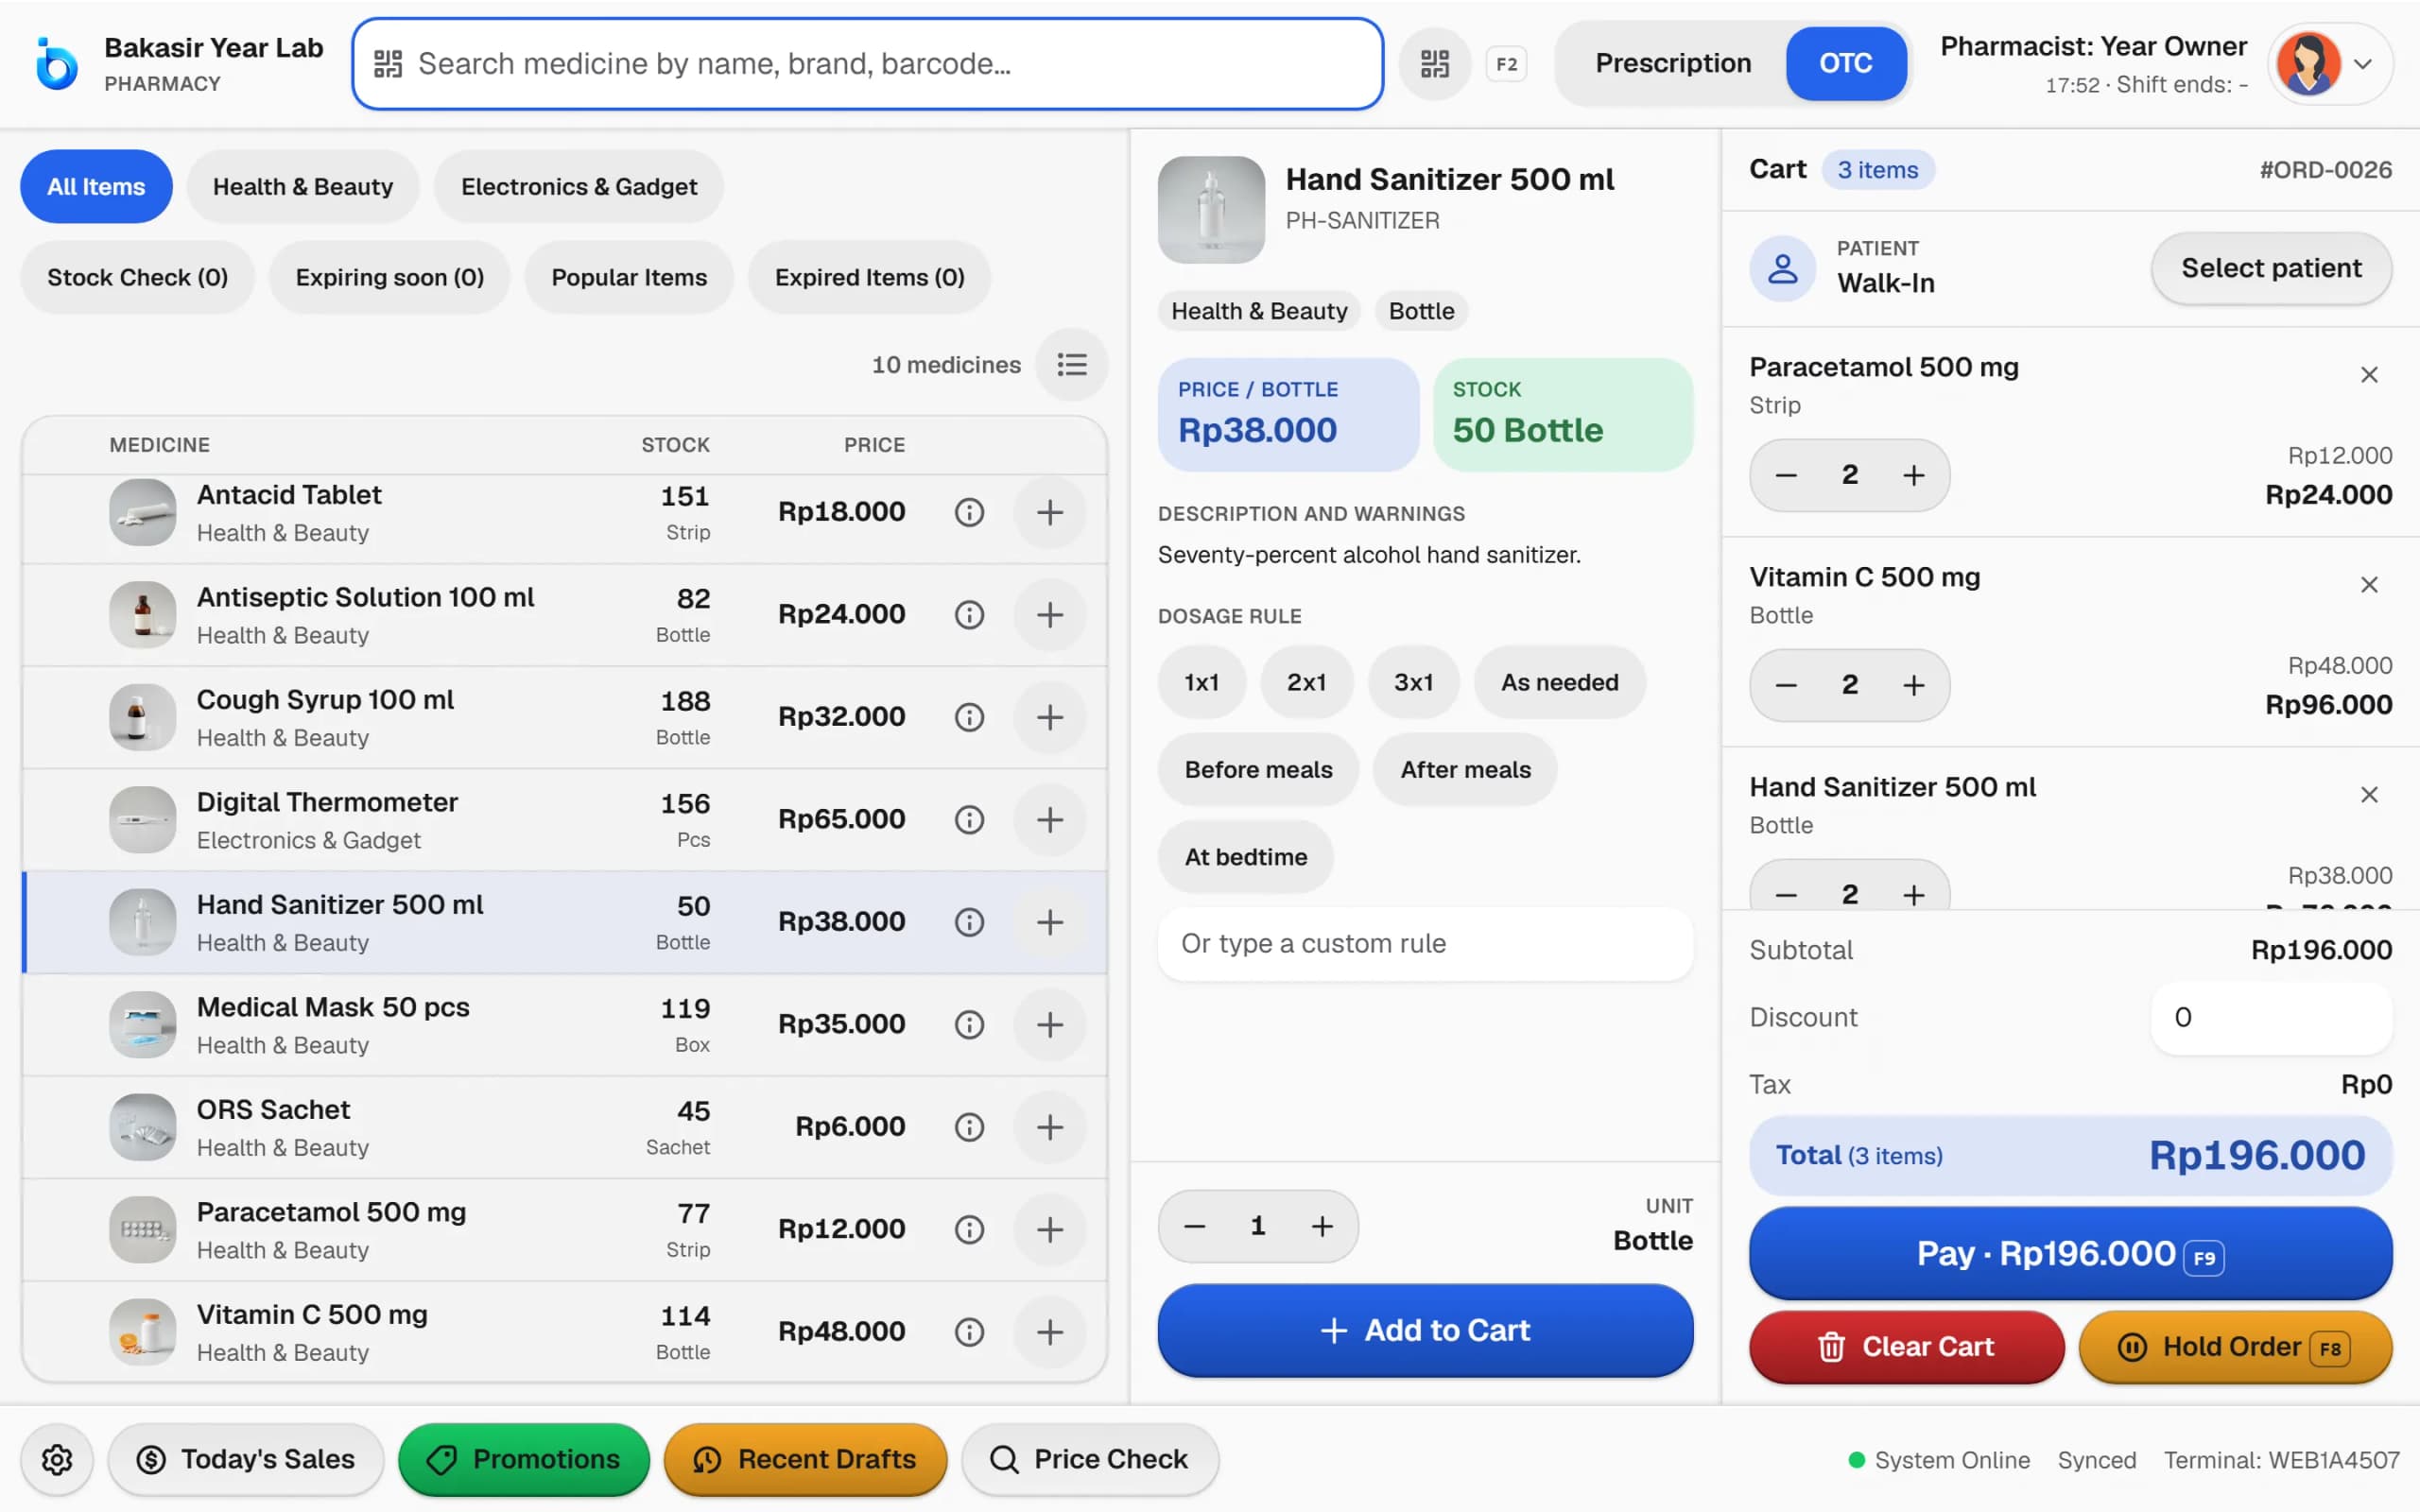The height and width of the screenshot is (1512, 2420).
Task: Increase Paracetamol cart quantity
Action: coord(1912,475)
